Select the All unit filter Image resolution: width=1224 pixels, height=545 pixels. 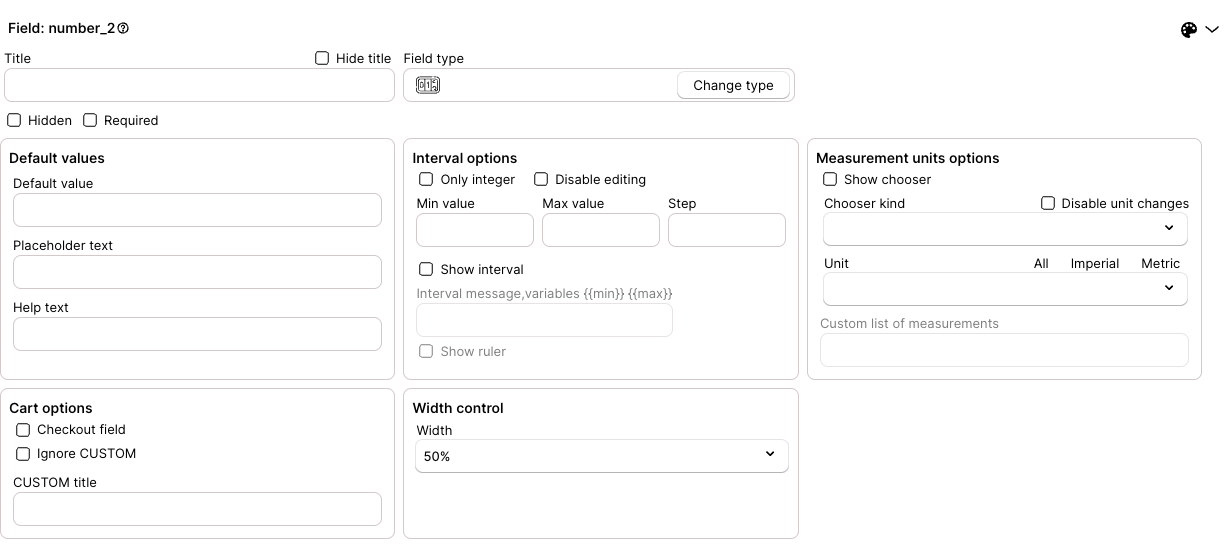(x=1041, y=264)
